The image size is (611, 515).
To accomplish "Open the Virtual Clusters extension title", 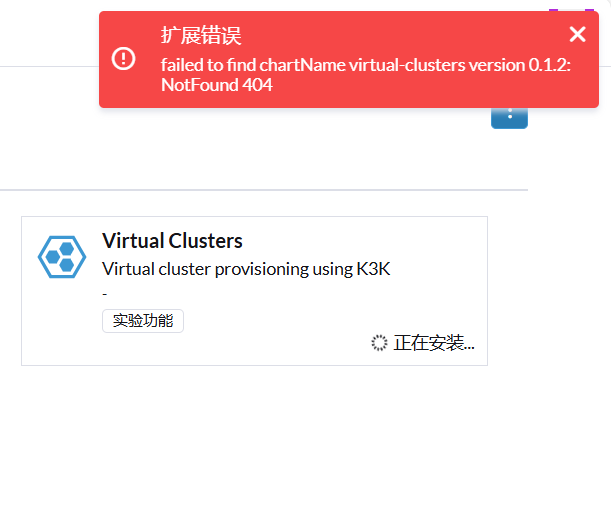I will pos(172,240).
